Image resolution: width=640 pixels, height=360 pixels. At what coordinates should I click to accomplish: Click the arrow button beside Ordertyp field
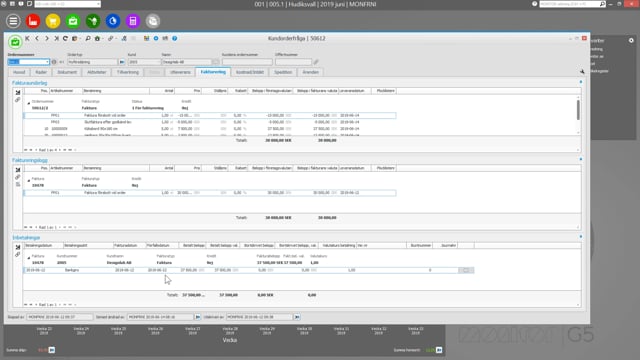(122, 62)
